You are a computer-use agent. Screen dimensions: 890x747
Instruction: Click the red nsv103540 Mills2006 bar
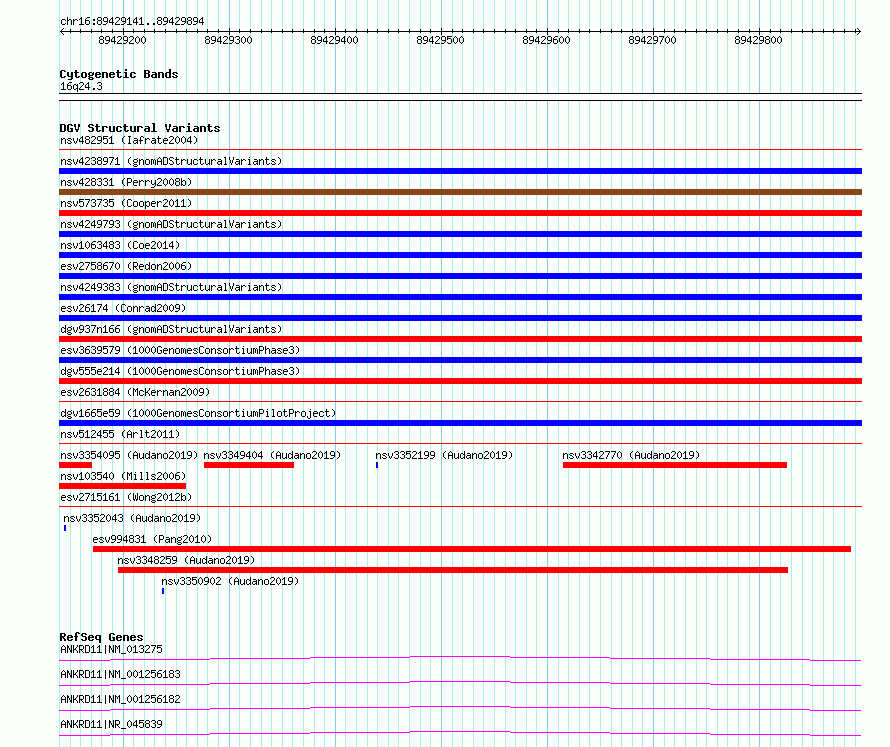point(123,486)
